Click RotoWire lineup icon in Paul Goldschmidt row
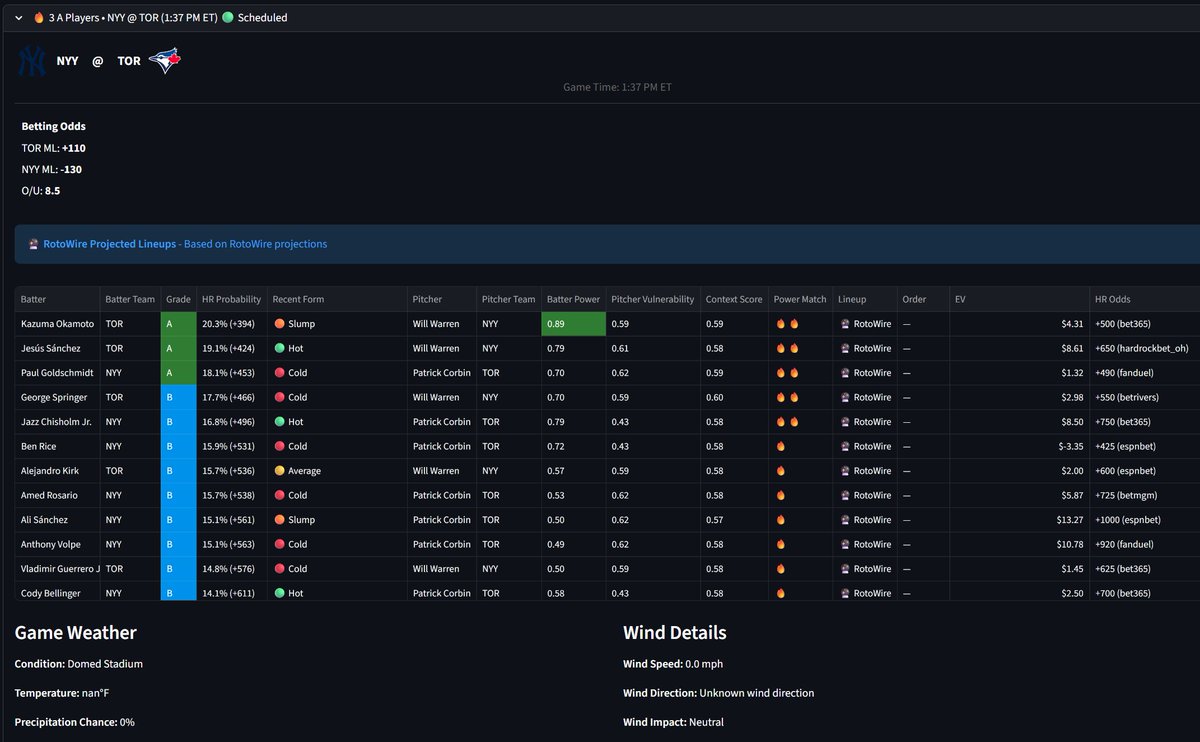 tap(845, 373)
